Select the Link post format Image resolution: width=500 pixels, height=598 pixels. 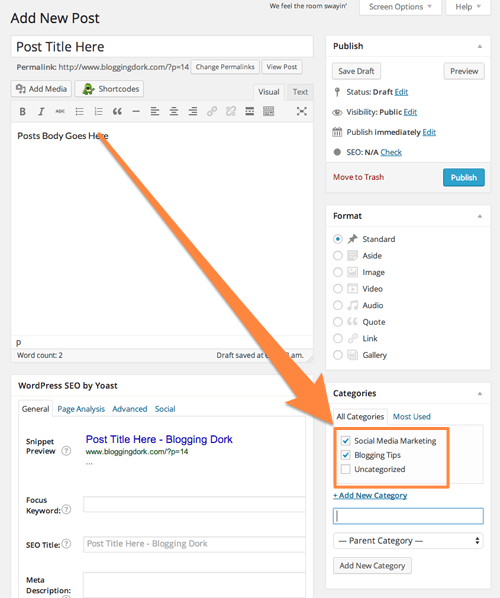point(338,339)
